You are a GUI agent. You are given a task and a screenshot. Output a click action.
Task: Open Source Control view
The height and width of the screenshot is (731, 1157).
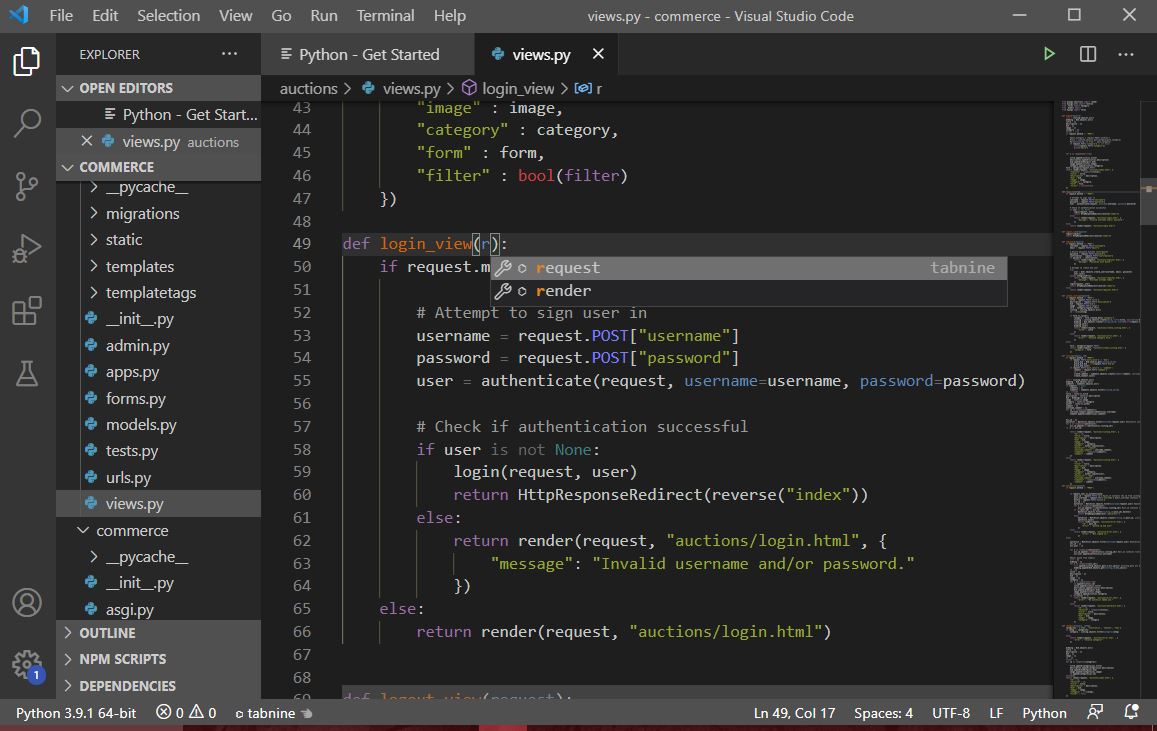(x=27, y=186)
